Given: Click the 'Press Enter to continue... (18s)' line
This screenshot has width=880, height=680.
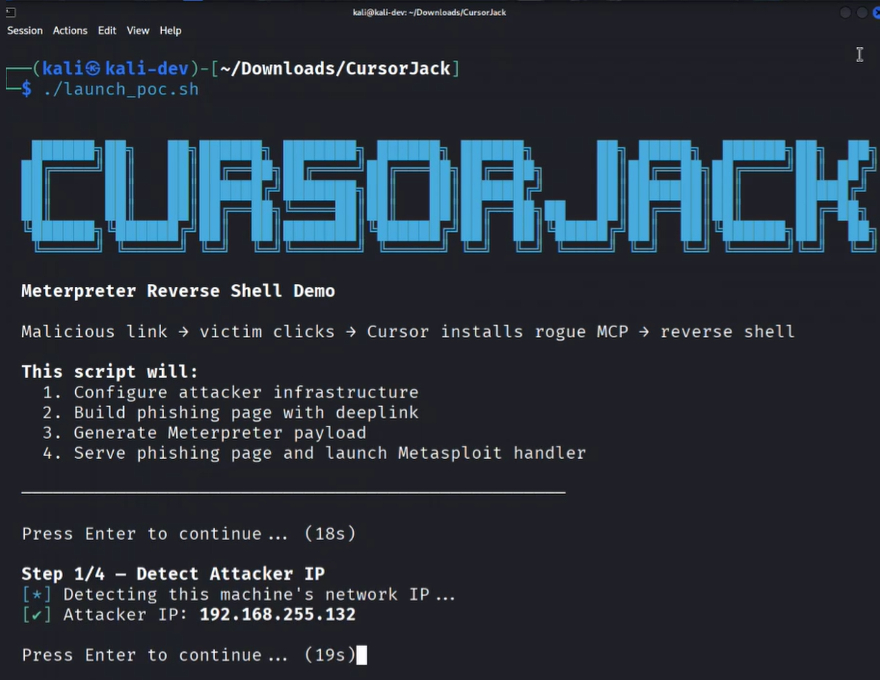Looking at the screenshot, I should 189,534.
